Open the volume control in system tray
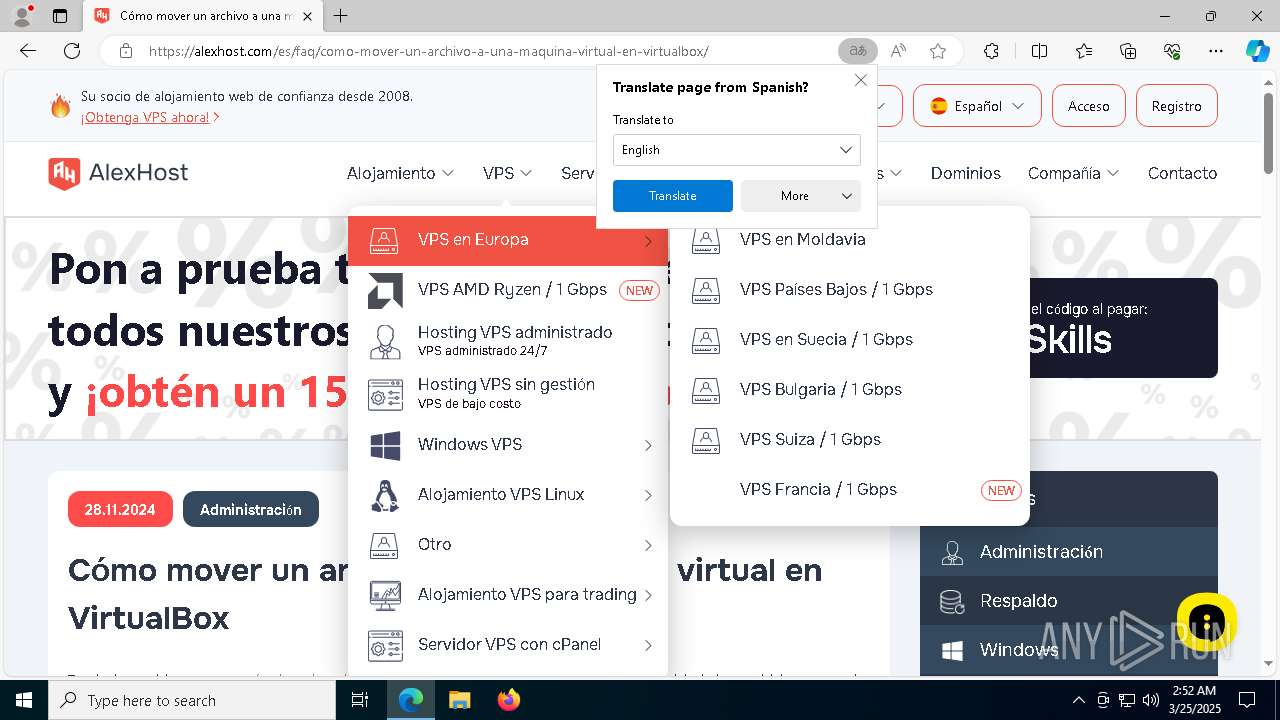1280x720 pixels. pyautogui.click(x=1151, y=700)
